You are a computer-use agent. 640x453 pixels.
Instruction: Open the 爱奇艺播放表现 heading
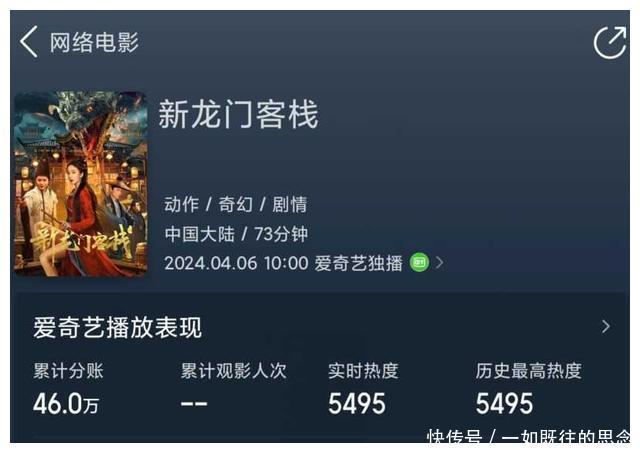[118, 328]
